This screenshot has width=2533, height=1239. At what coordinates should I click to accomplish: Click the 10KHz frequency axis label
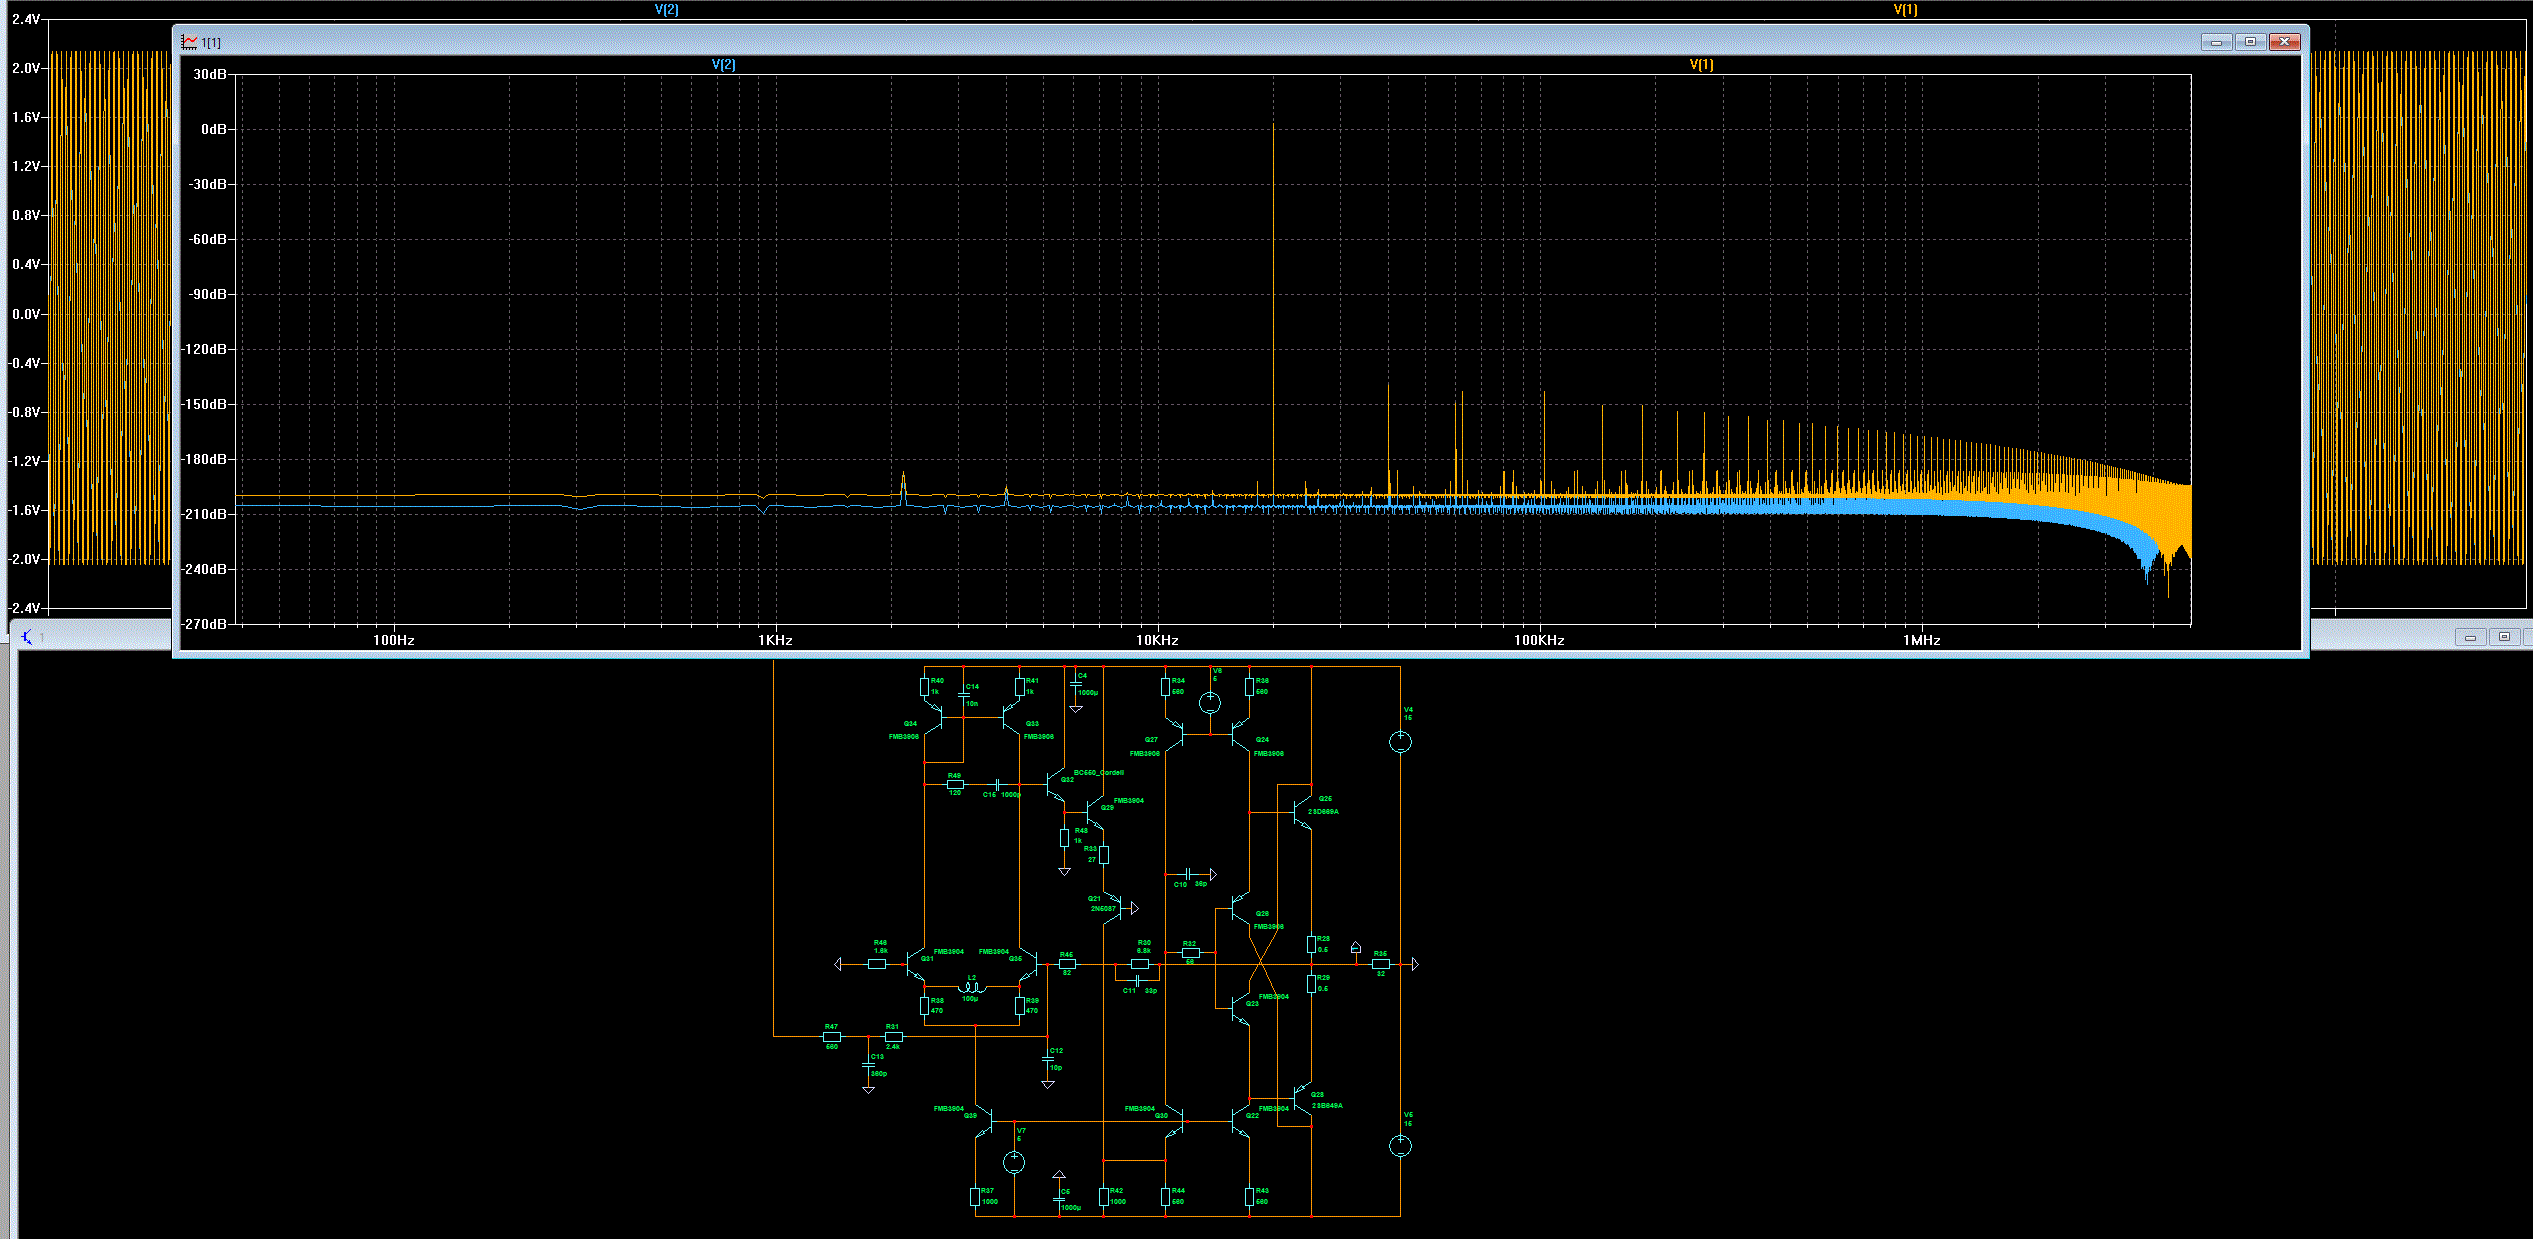tap(1157, 640)
